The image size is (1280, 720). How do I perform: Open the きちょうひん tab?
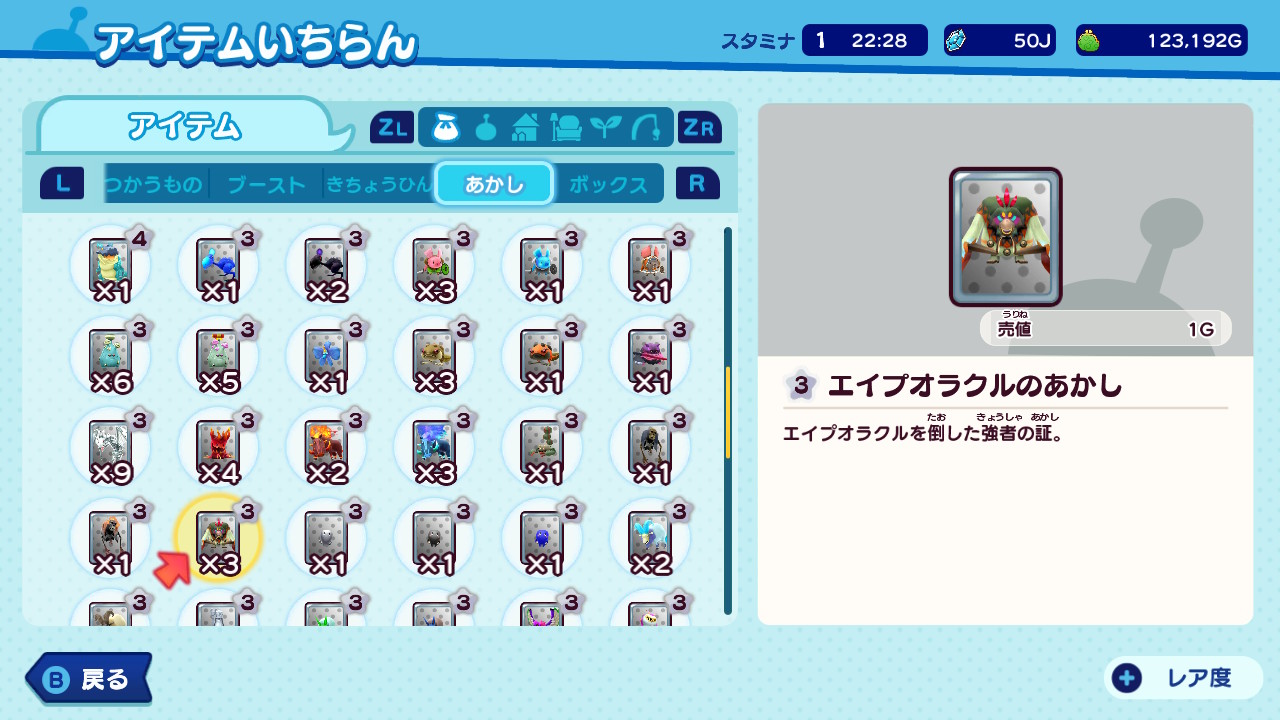pyautogui.click(x=378, y=184)
